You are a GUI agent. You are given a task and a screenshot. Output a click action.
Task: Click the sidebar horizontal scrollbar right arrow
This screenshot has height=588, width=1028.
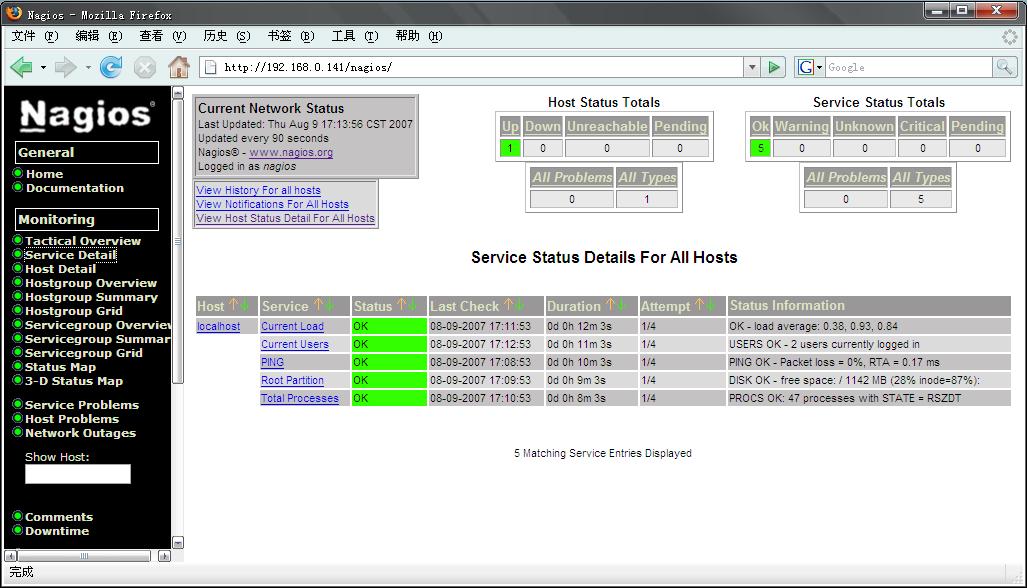[x=164, y=556]
